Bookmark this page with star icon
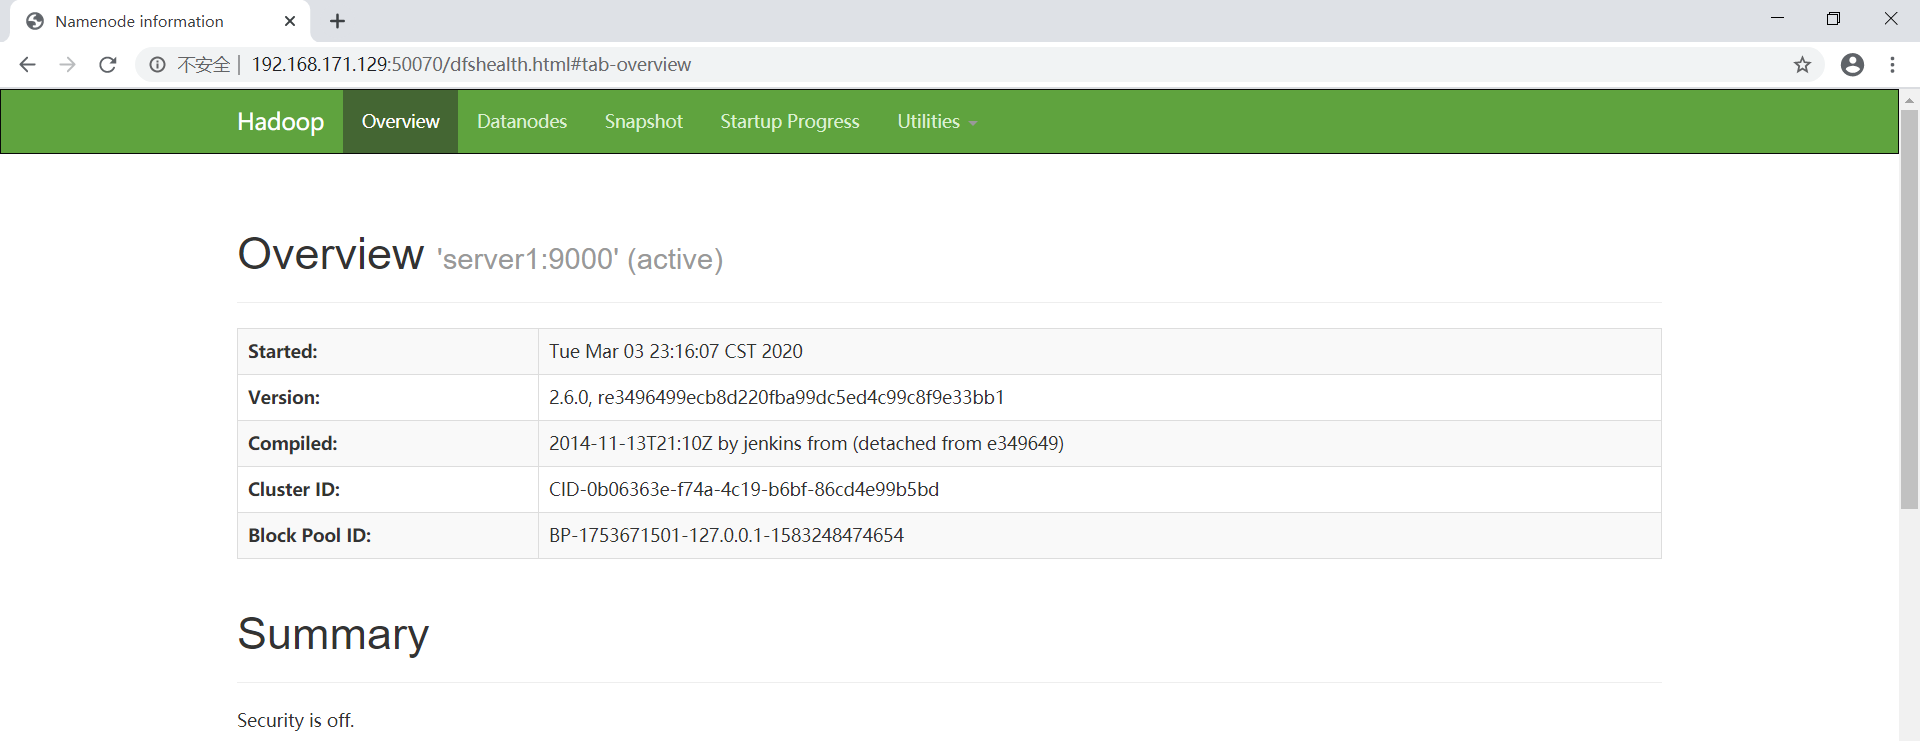Image resolution: width=1920 pixels, height=741 pixels. pos(1802,65)
